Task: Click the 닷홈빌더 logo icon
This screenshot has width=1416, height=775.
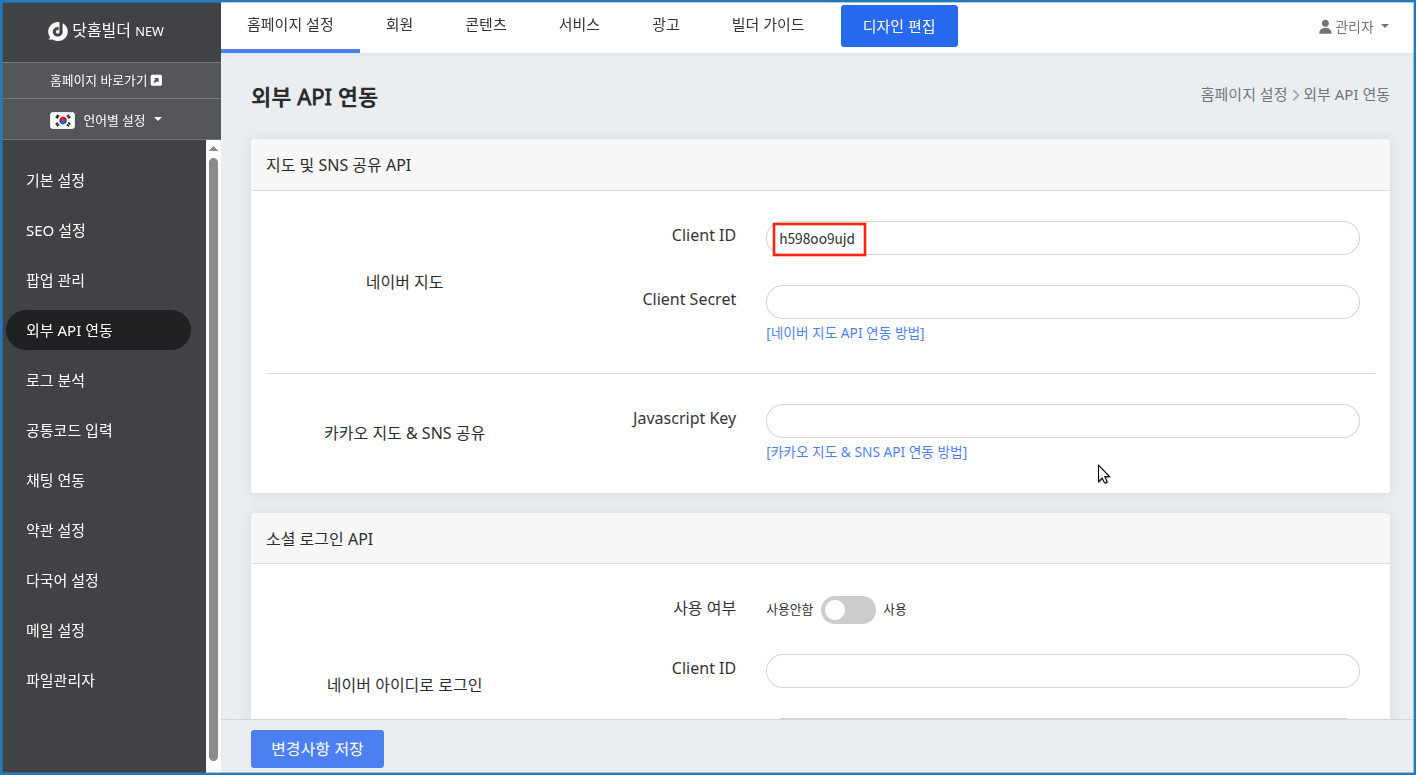Action: pos(57,31)
